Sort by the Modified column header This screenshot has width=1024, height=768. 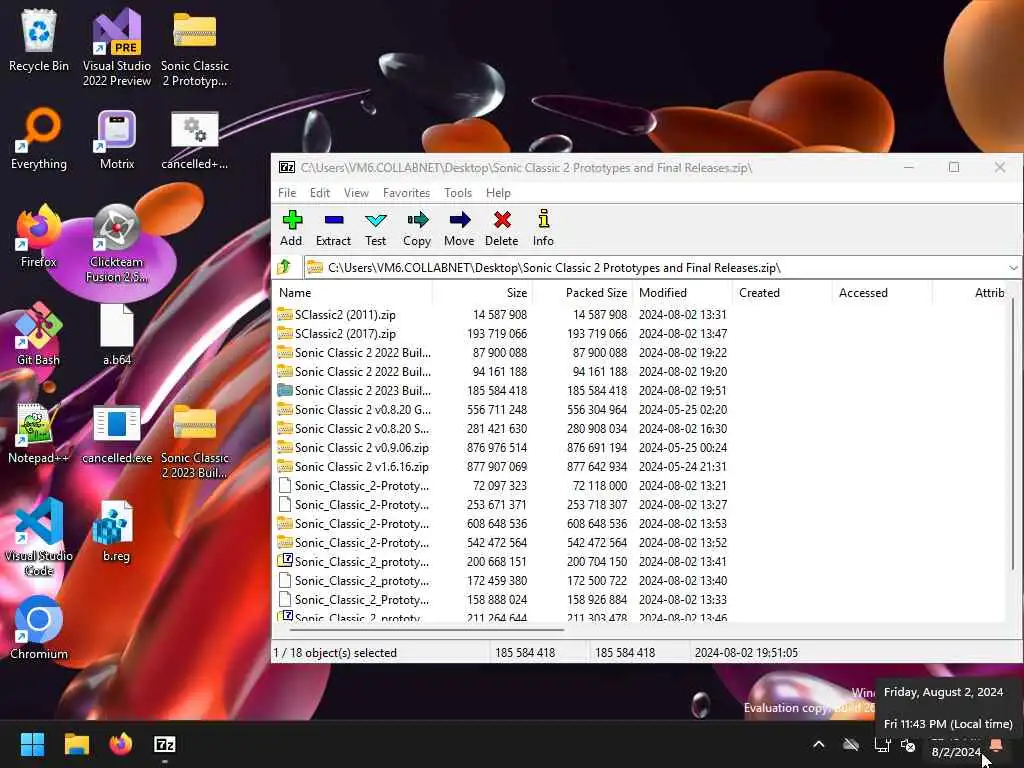click(682, 293)
